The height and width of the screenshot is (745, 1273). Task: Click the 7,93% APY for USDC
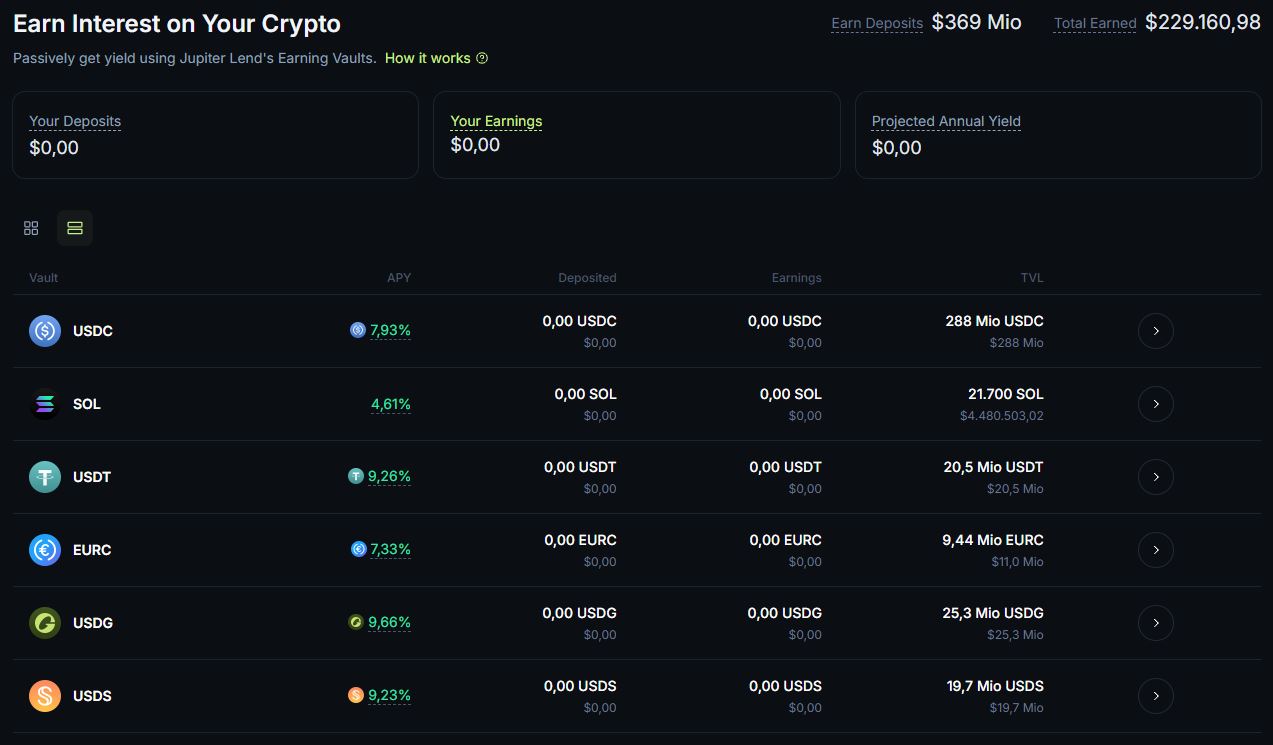click(x=390, y=330)
